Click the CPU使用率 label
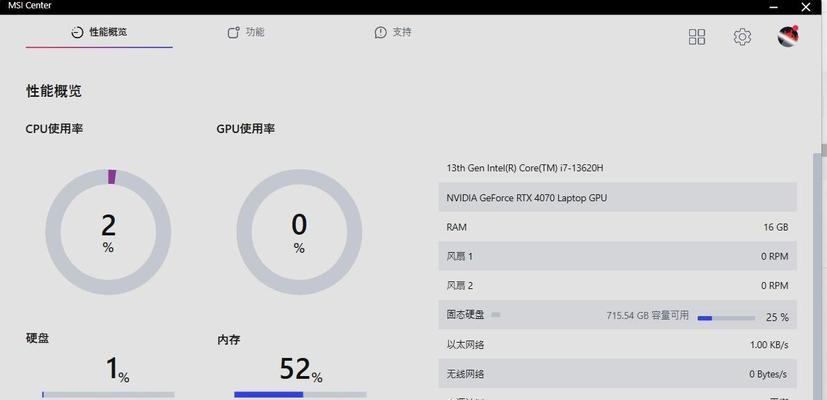The width and height of the screenshot is (827, 400). 54,129
